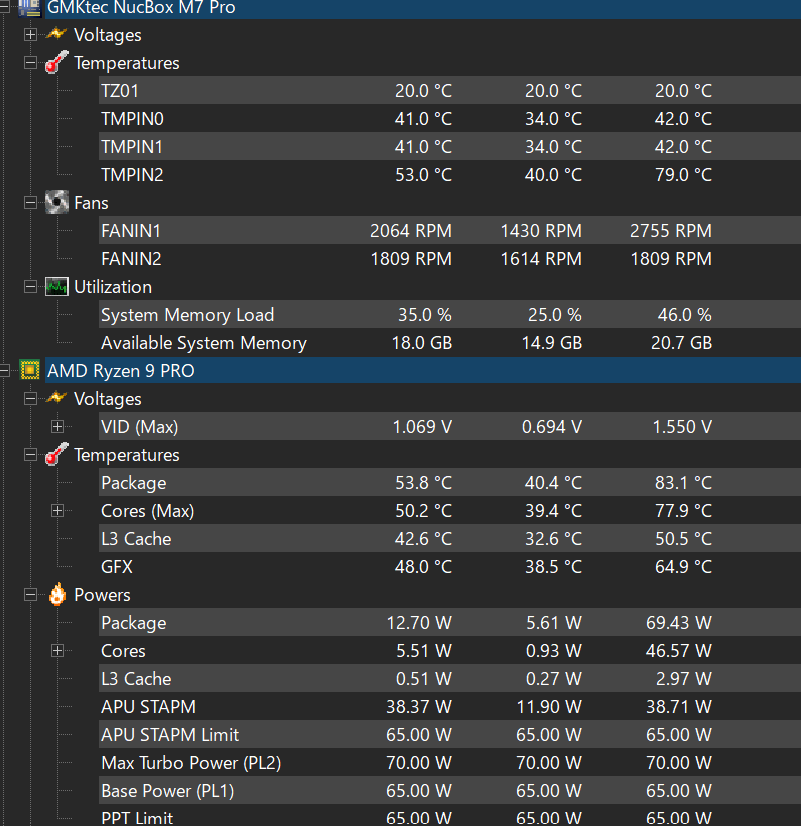Image resolution: width=801 pixels, height=826 pixels.
Task: Expand the VID (Max) row
Action: pos(57,427)
